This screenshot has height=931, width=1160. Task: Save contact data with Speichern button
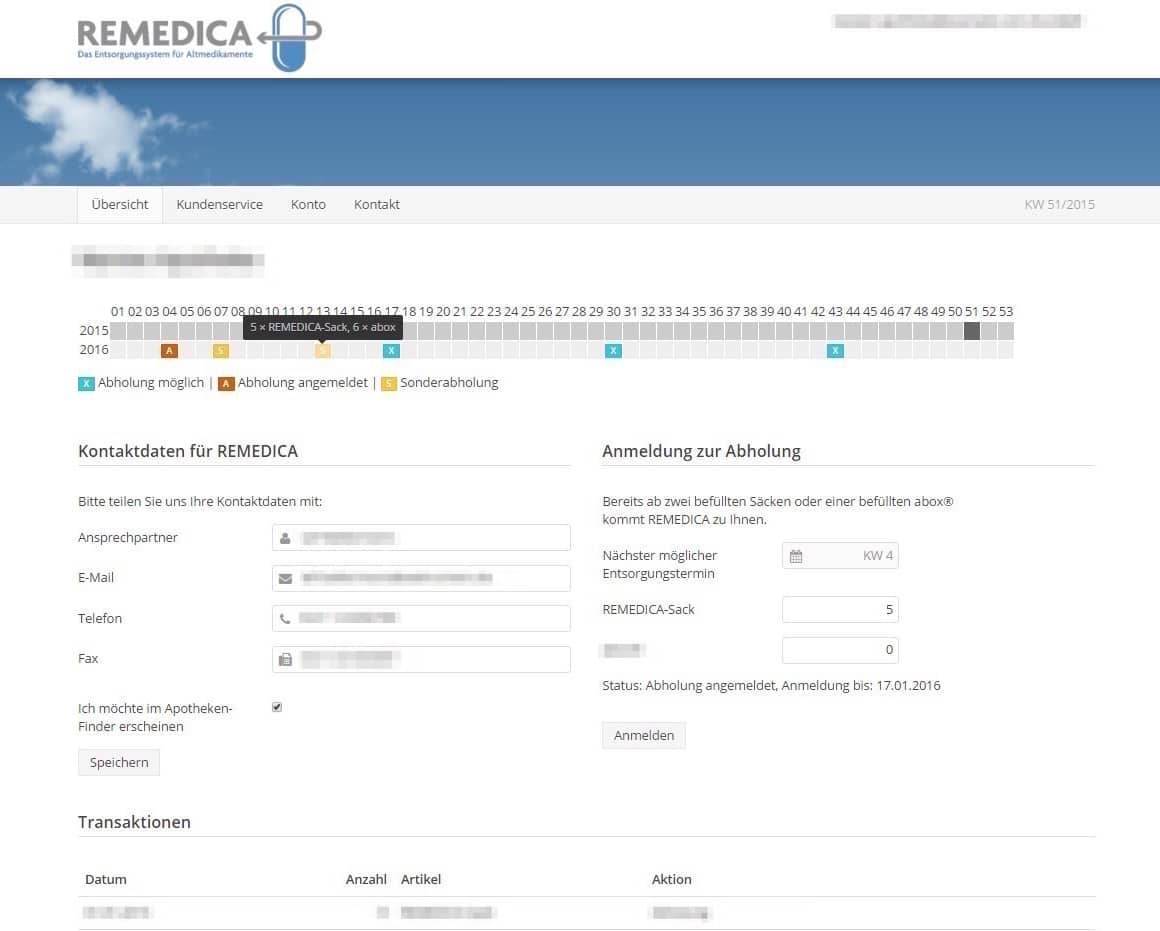tap(119, 762)
